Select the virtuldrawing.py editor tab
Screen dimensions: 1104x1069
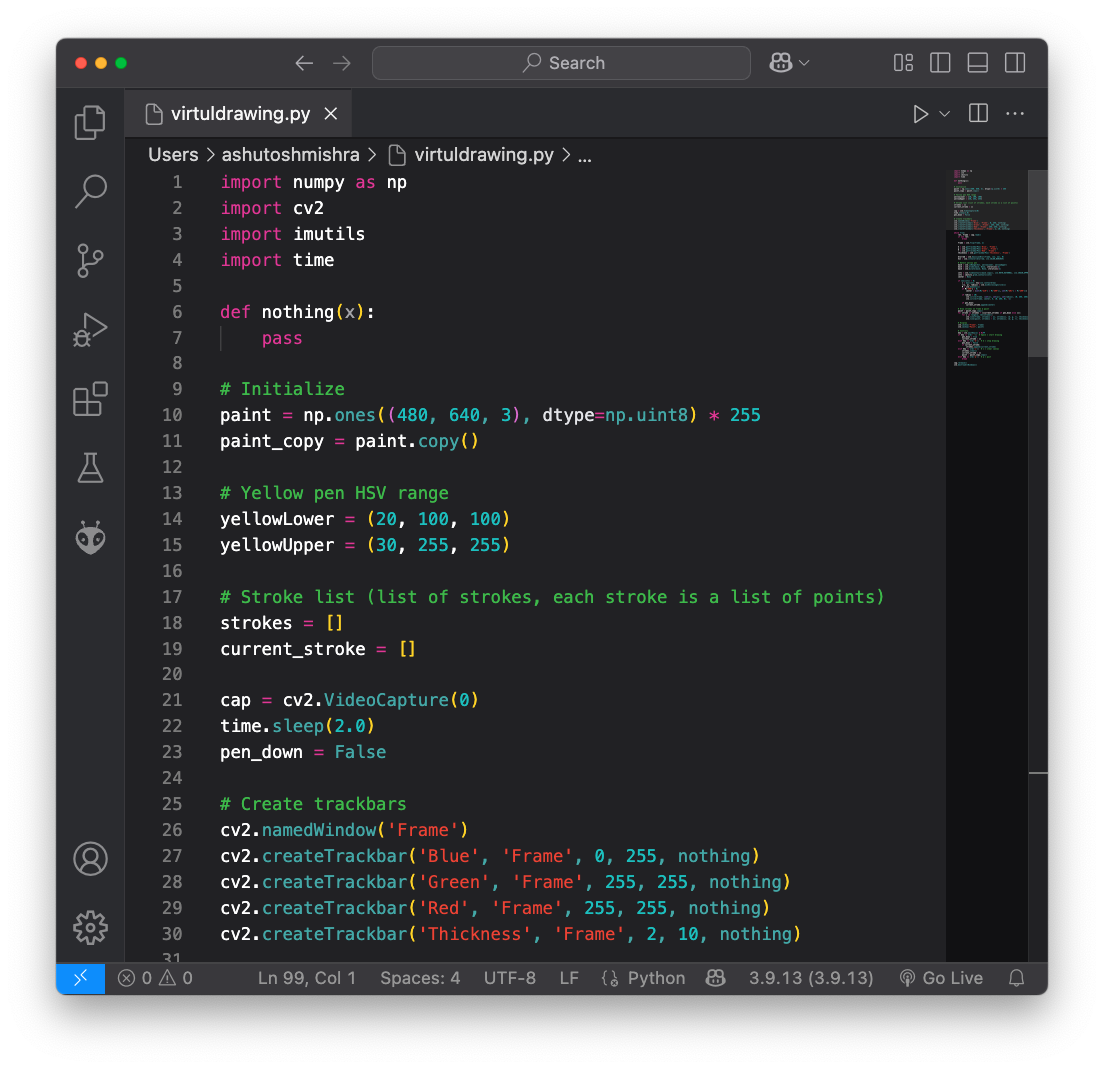(240, 114)
